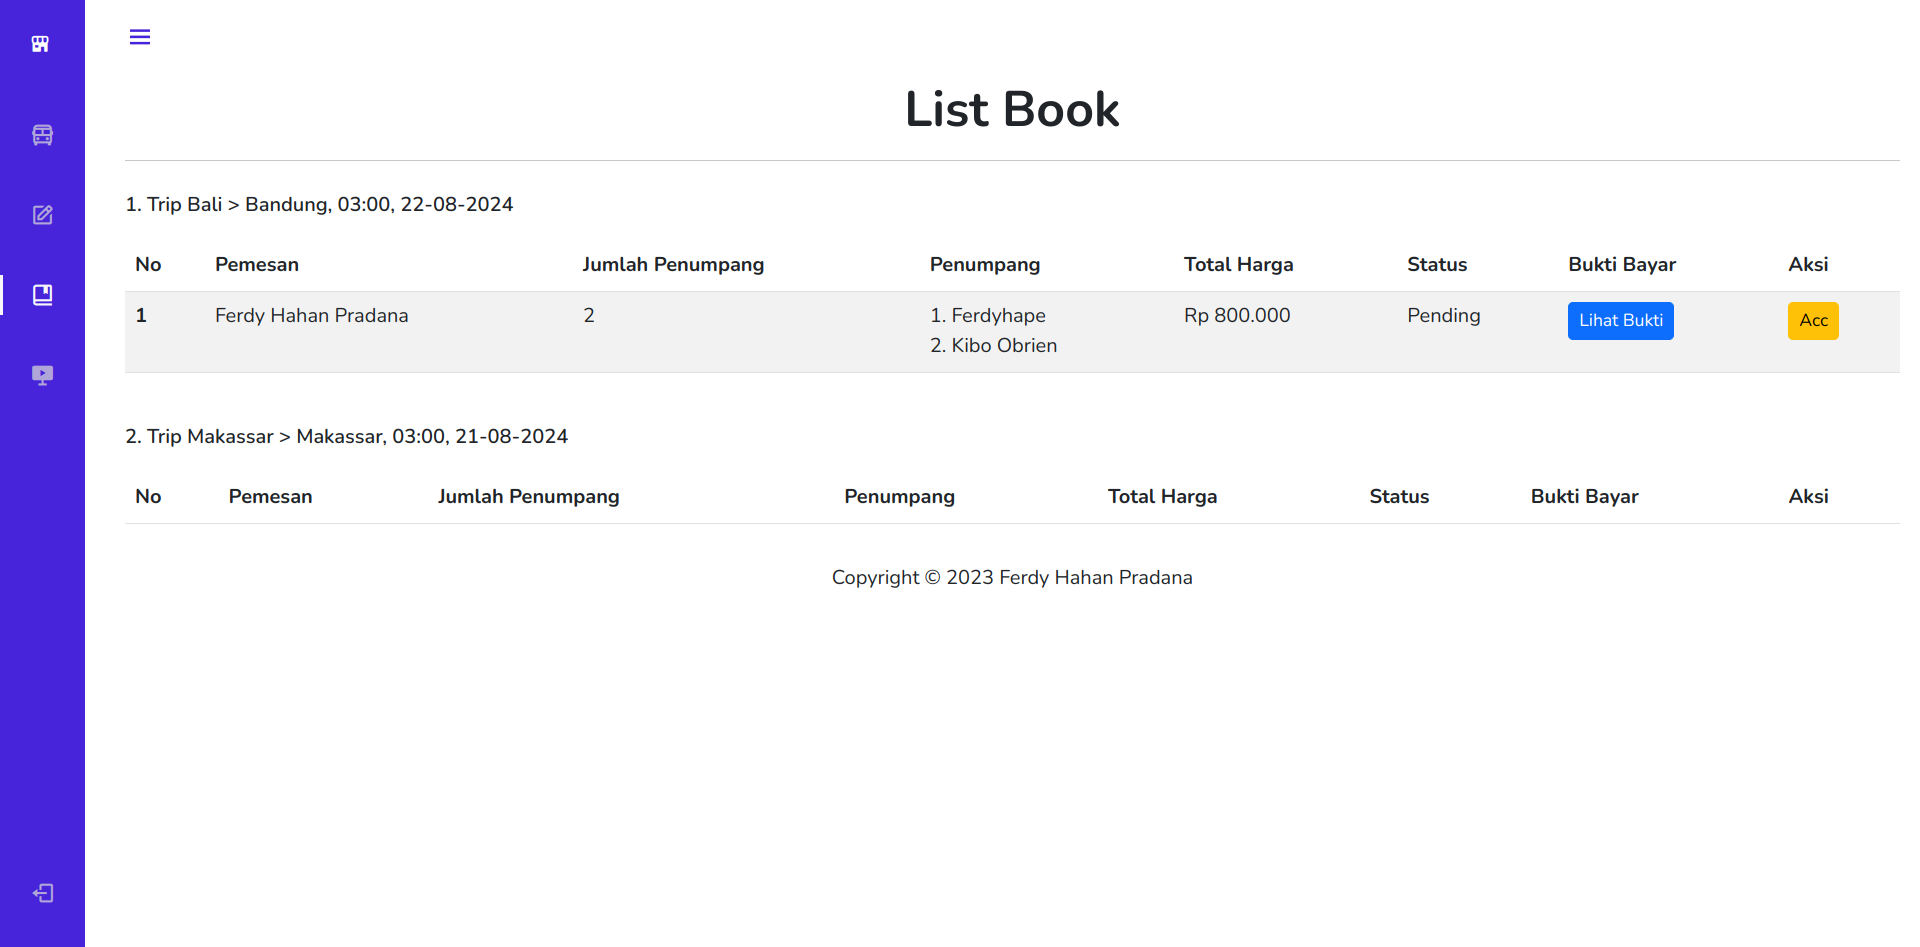Click the logout icon at sidebar bottom
This screenshot has width=1920, height=947.
point(42,893)
